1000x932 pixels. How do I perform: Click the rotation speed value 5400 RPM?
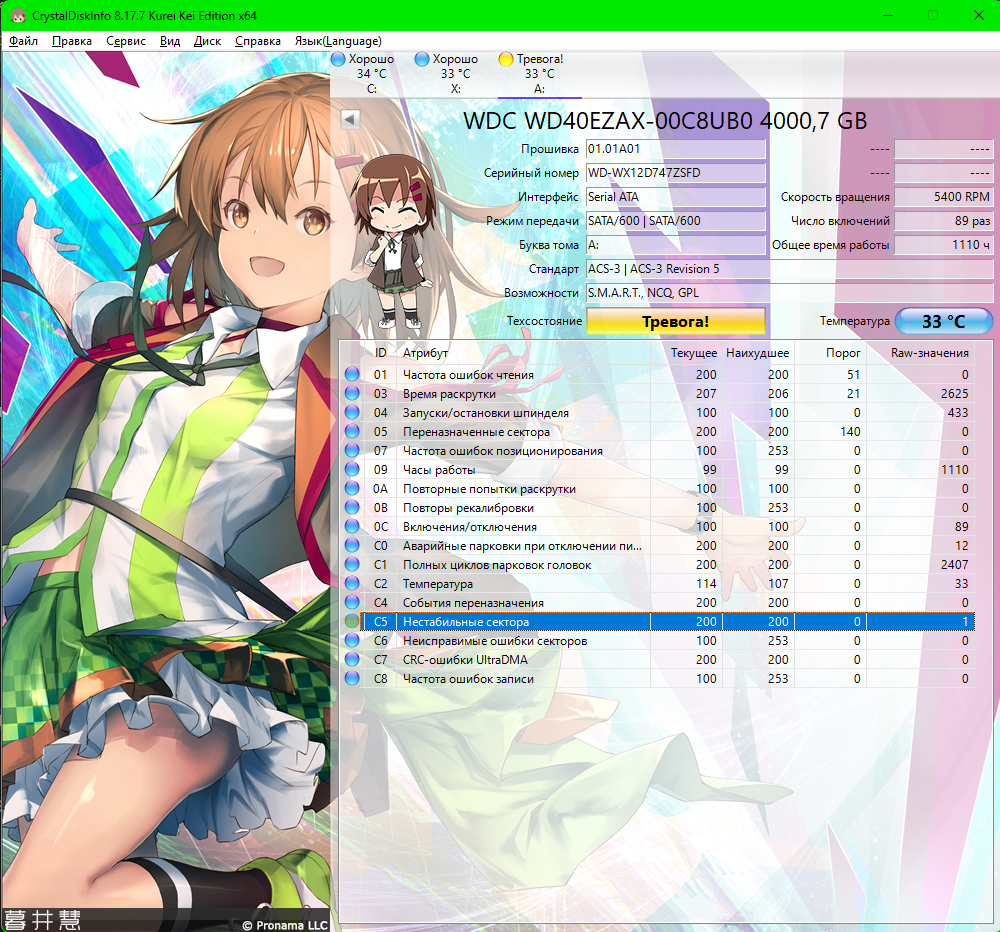point(943,197)
